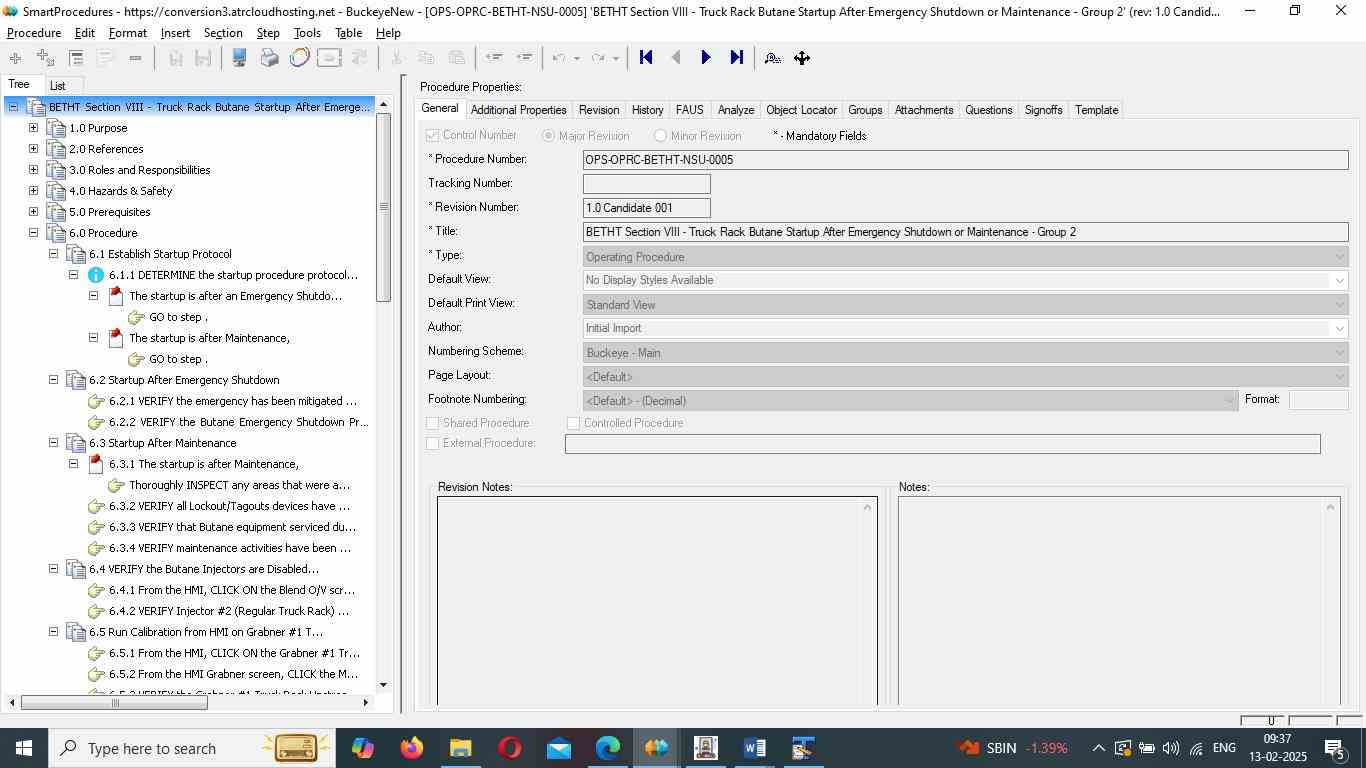Viewport: 1366px width, 768px height.
Task: Switch to the Object Locator tab
Action: tap(801, 110)
